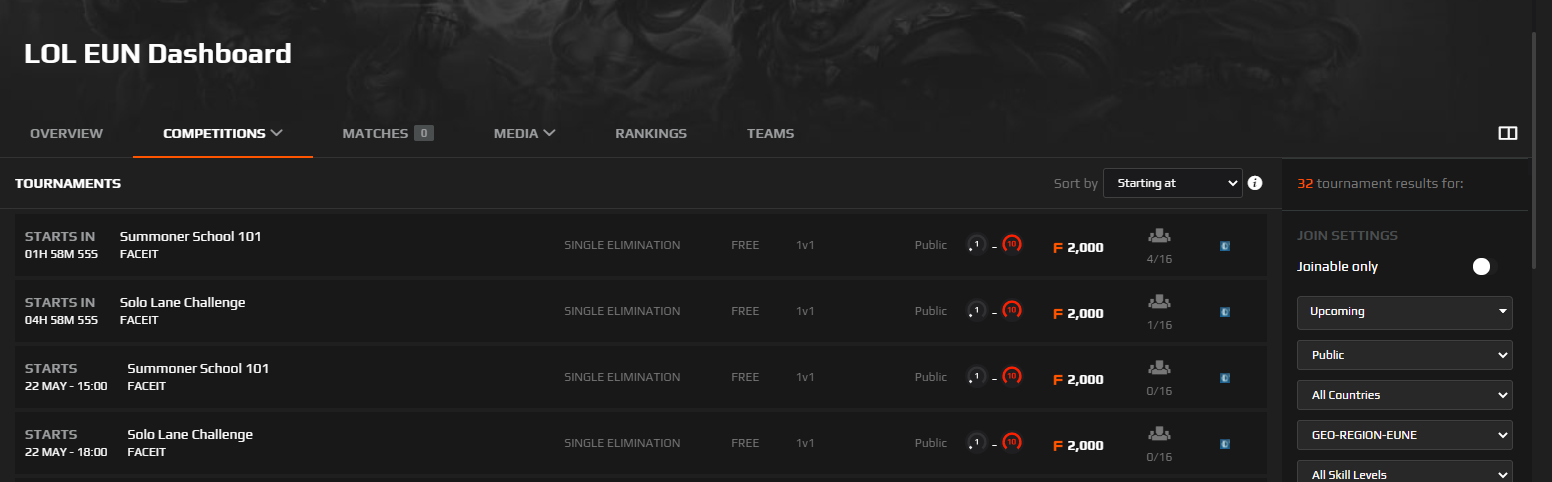The width and height of the screenshot is (1552, 482).
Task: Click the FACEIT points icon beside 2,000 in third row
Action: pos(1058,380)
